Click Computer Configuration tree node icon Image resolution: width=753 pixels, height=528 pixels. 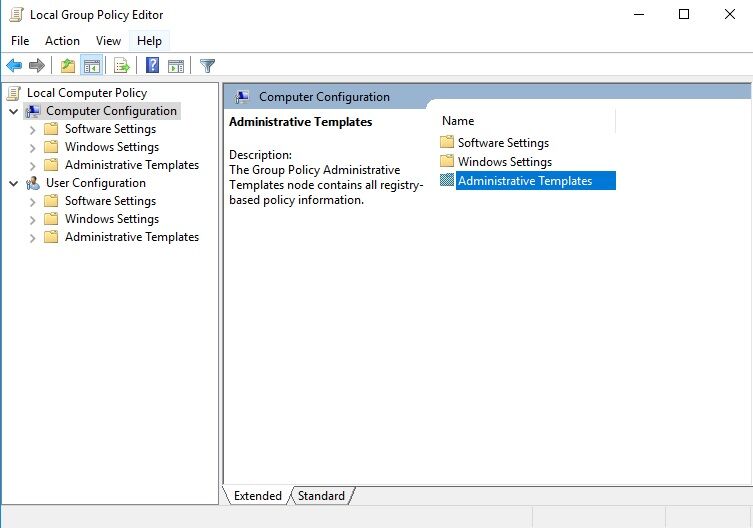(x=33, y=111)
